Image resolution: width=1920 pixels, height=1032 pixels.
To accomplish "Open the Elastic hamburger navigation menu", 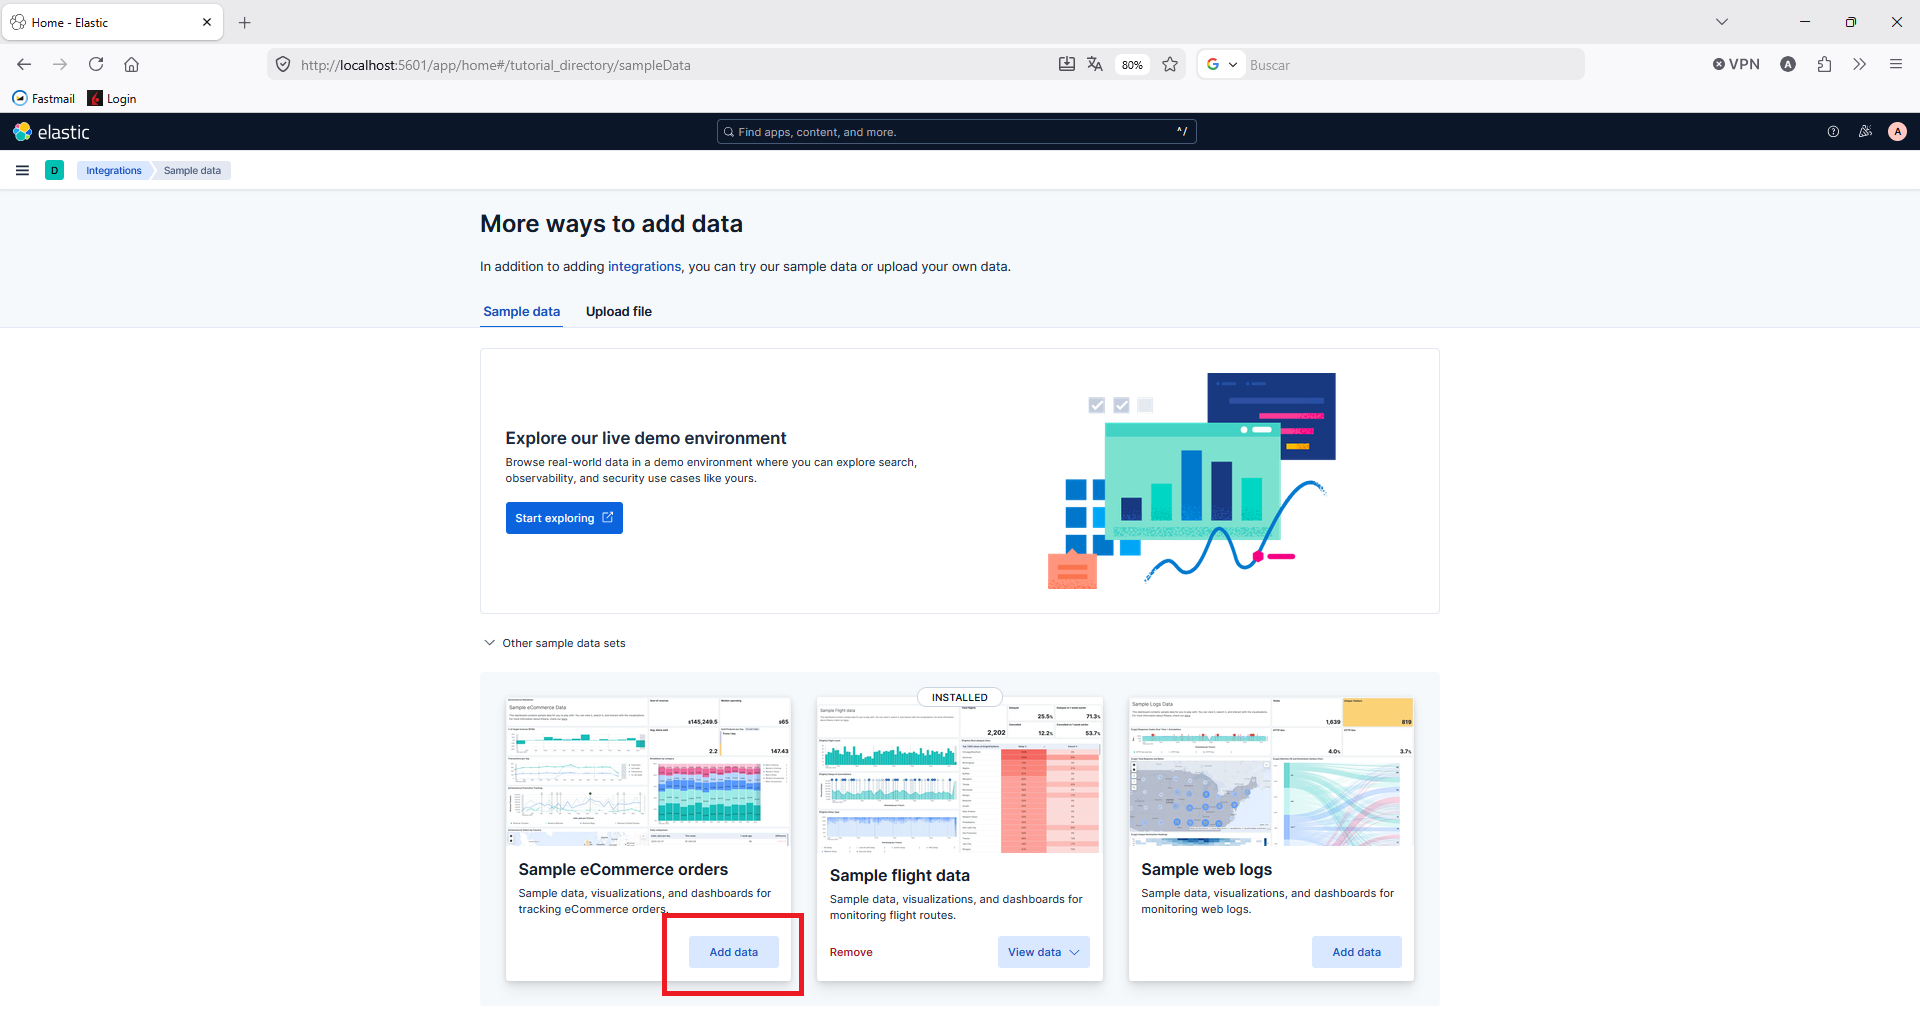I will 22,170.
